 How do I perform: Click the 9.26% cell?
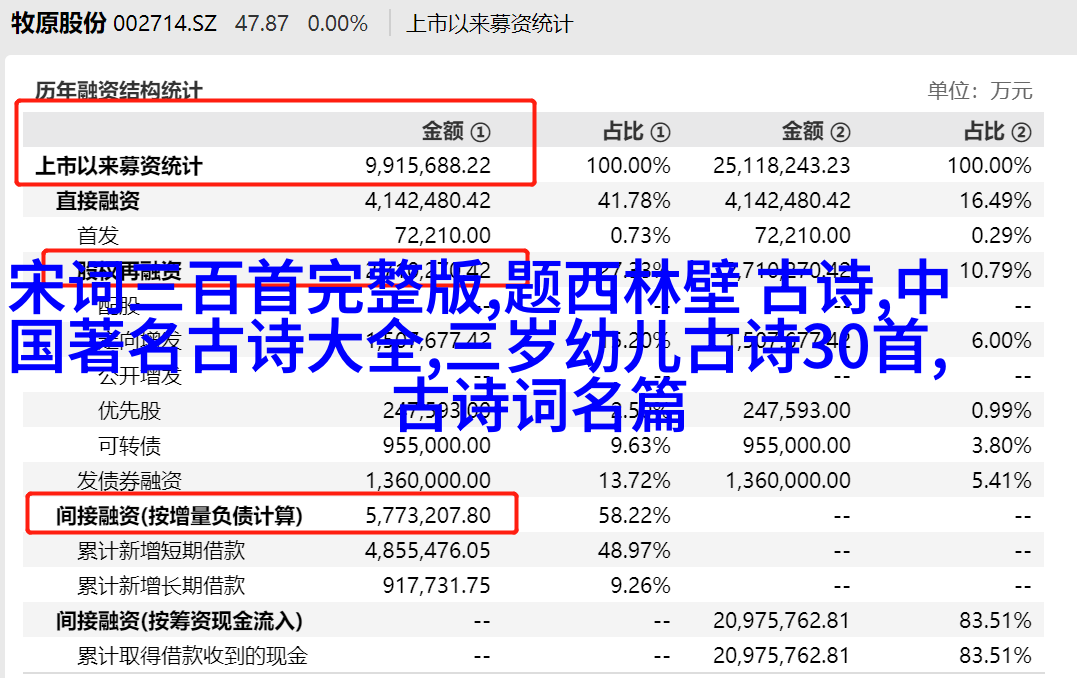click(640, 586)
